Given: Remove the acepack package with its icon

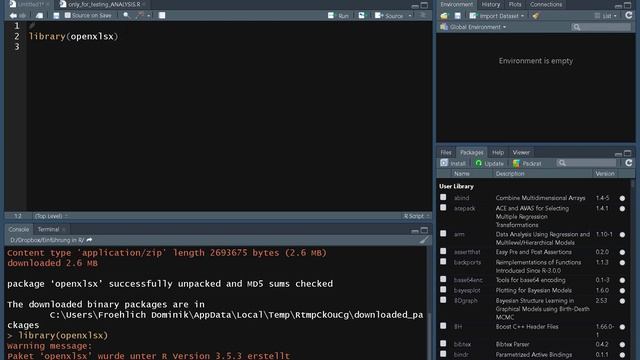Looking at the screenshot, I should 622,209.
